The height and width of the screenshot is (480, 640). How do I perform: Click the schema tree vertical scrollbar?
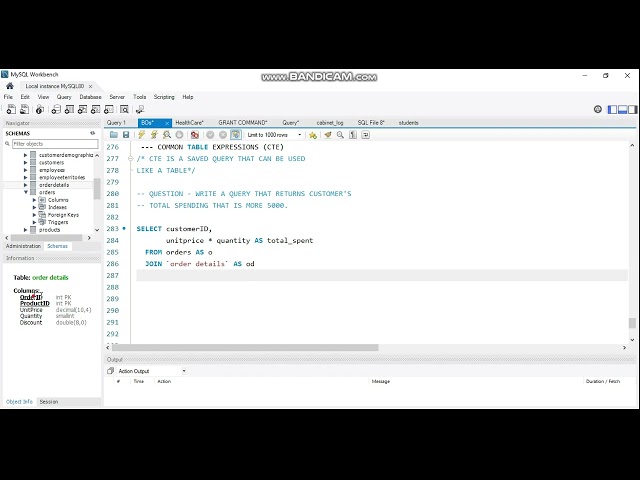[97, 189]
